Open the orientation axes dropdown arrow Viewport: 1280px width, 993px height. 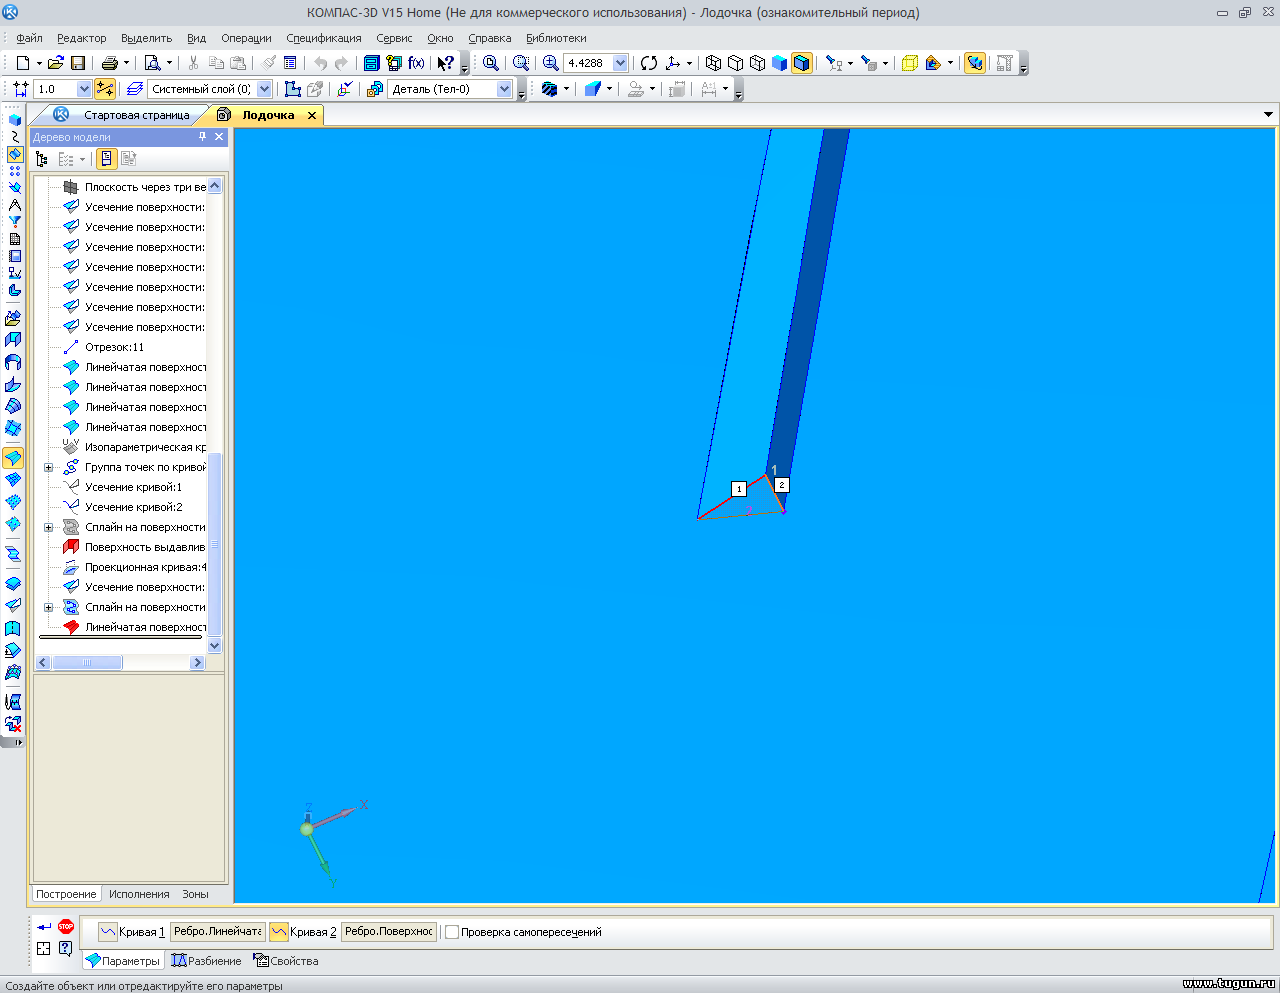pos(689,63)
